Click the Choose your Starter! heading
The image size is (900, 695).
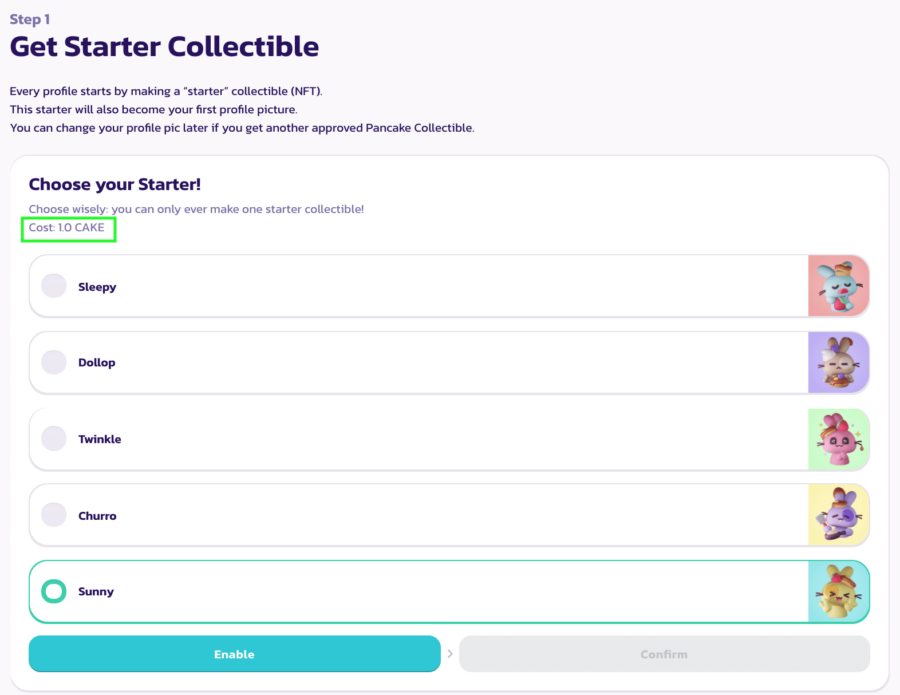click(x=115, y=184)
